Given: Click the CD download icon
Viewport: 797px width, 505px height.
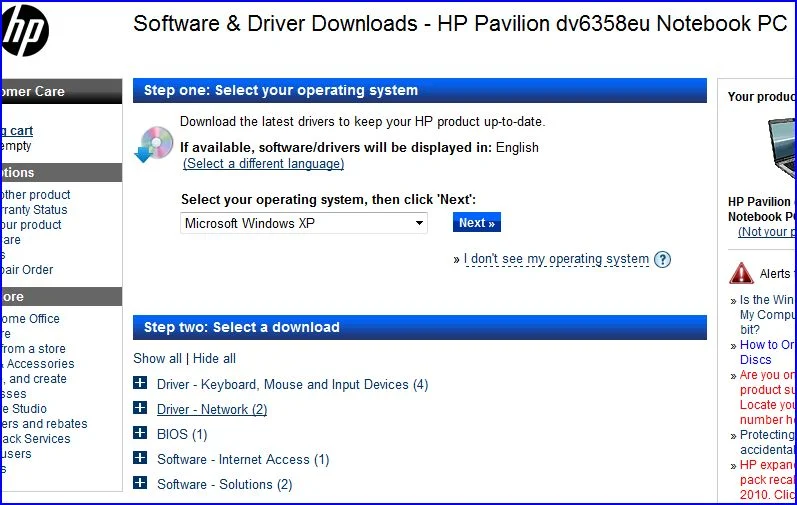Looking at the screenshot, I should 154,144.
